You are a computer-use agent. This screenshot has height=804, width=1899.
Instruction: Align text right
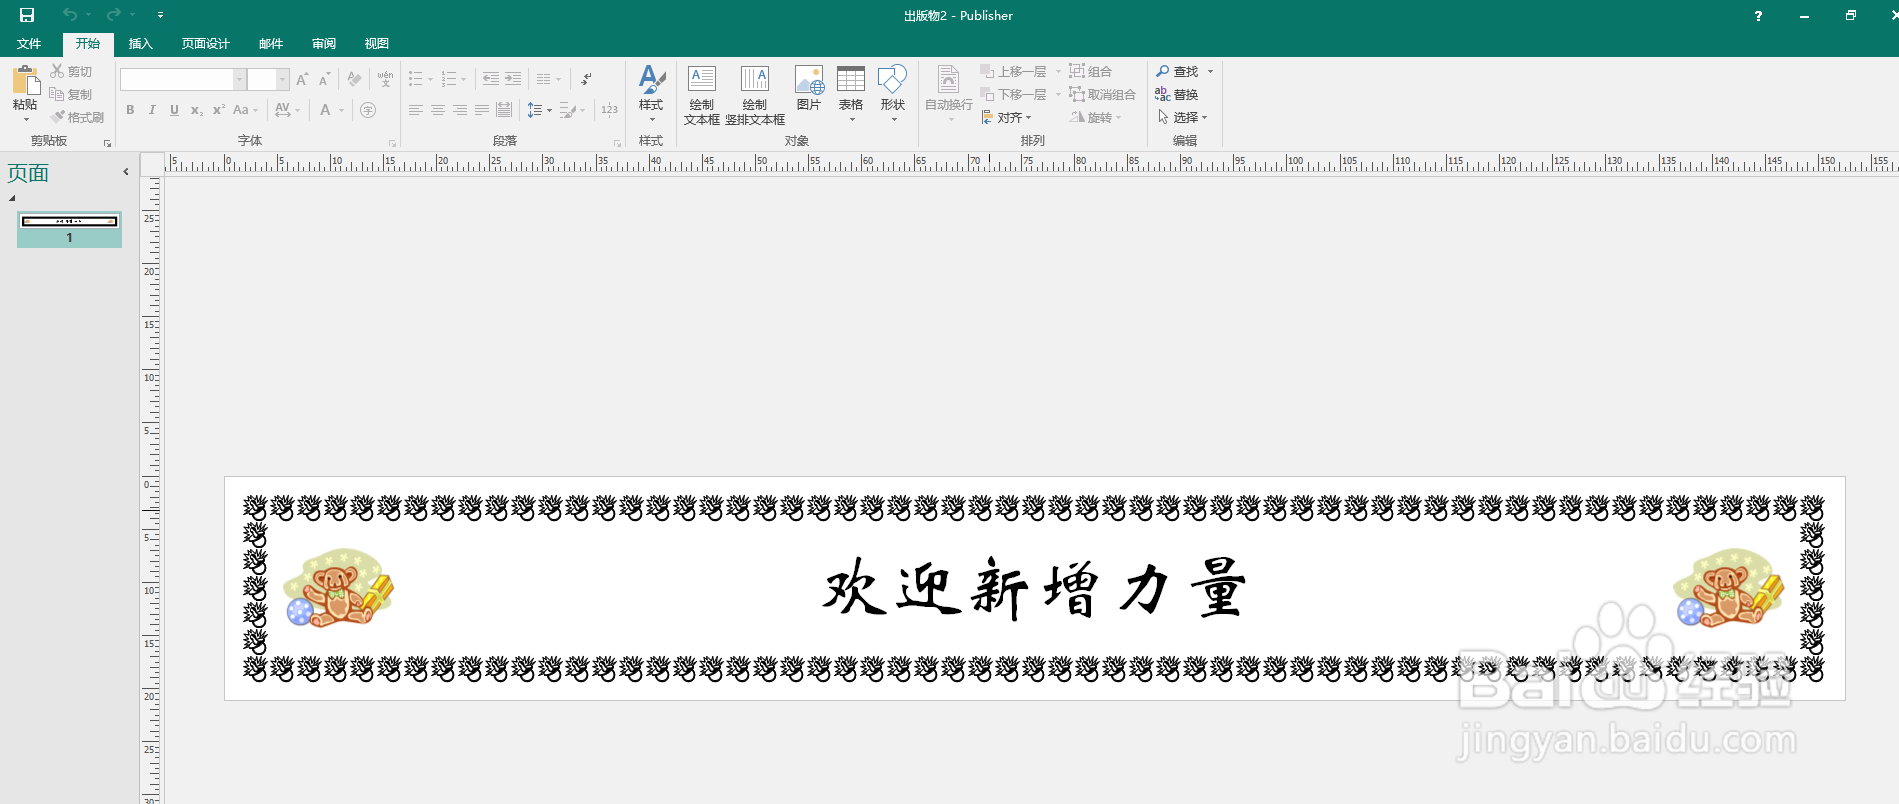[x=460, y=110]
